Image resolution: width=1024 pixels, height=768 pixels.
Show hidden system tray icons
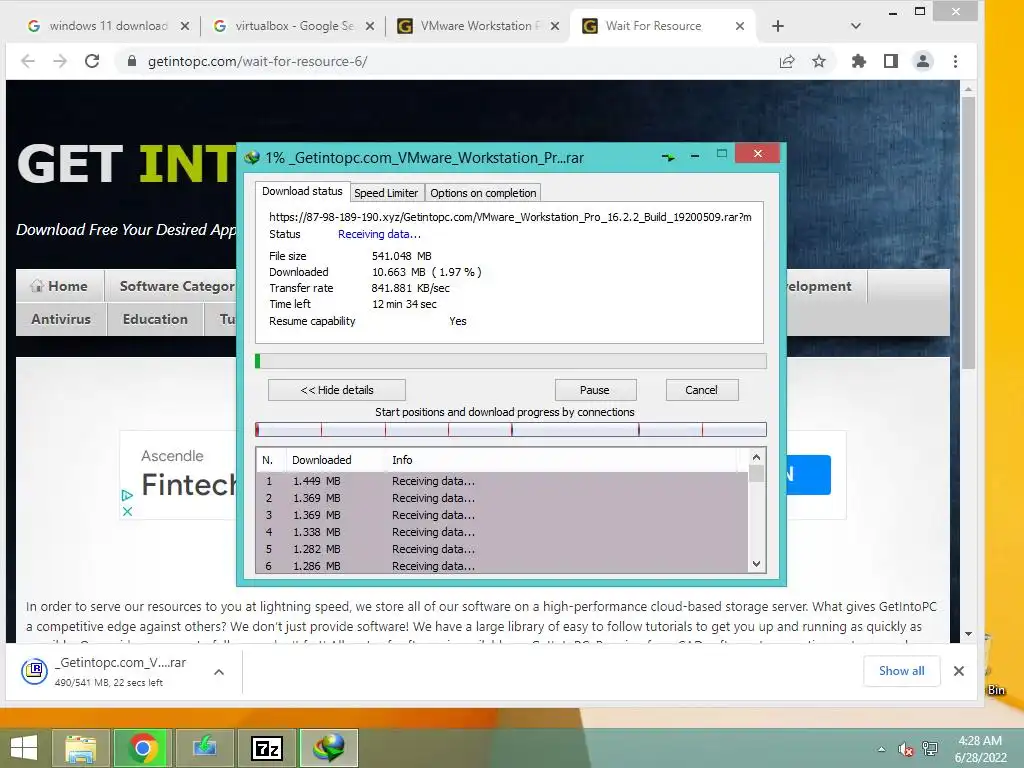tap(881, 749)
